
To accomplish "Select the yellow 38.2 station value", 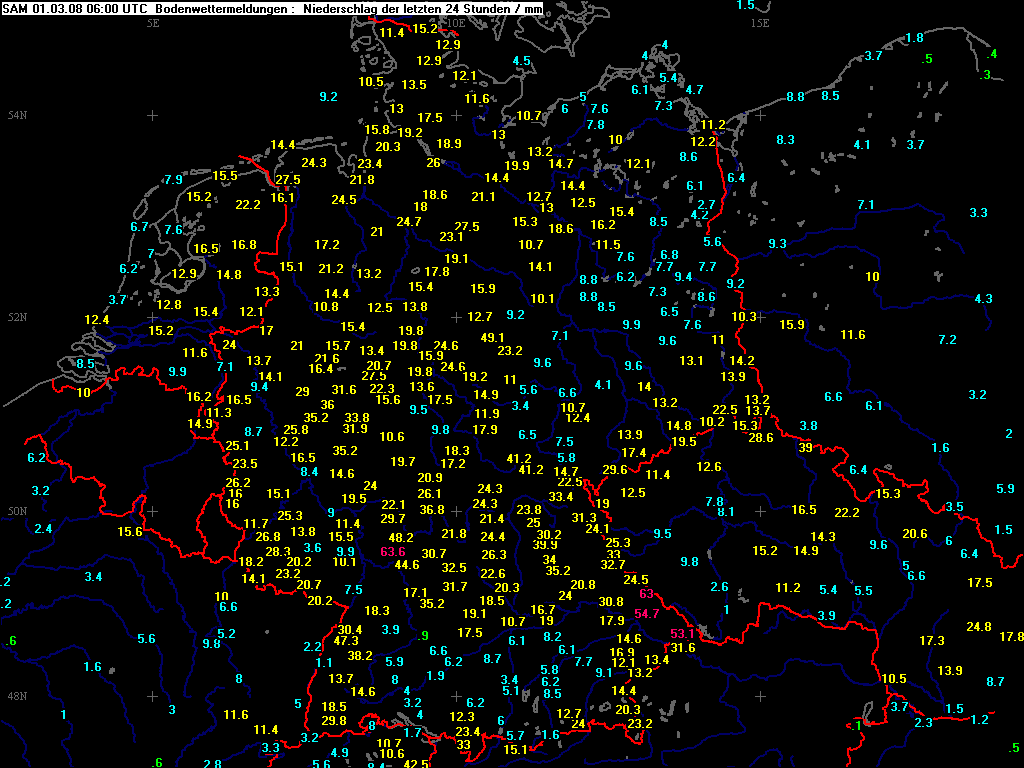I will coord(360,656).
